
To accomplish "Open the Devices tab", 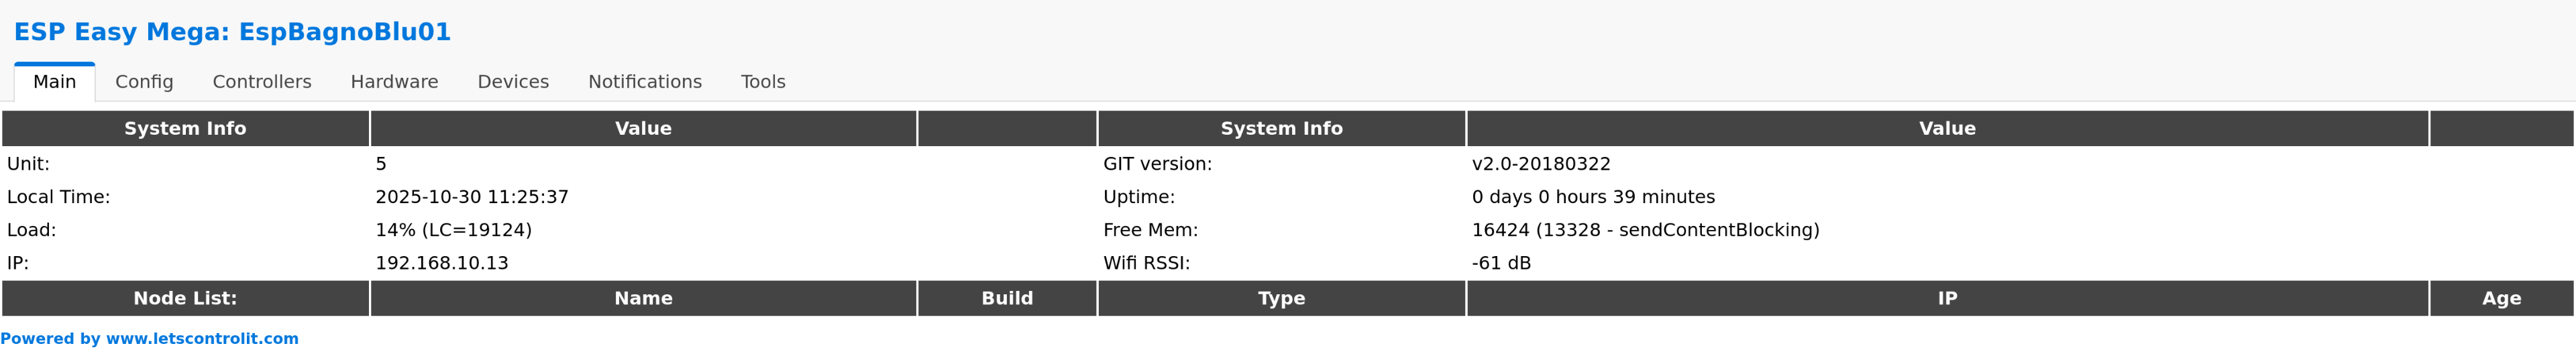I will pyautogui.click(x=513, y=82).
